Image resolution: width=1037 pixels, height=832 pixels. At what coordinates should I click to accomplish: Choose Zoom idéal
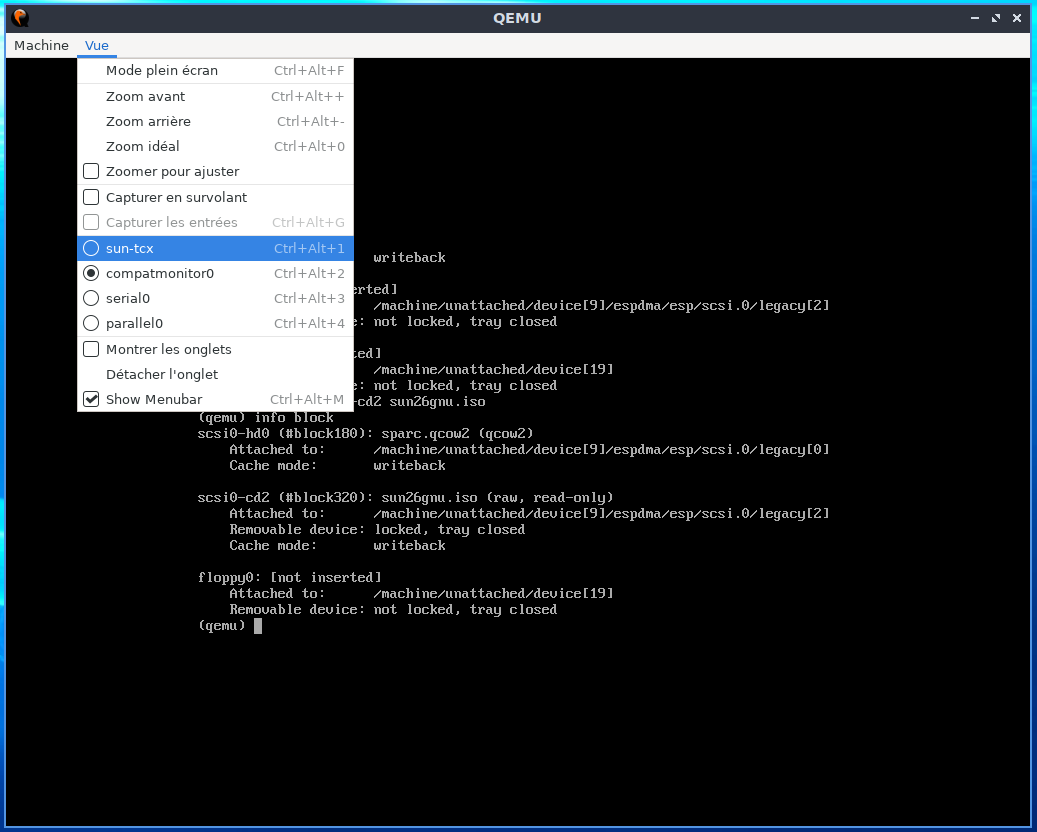pos(216,147)
